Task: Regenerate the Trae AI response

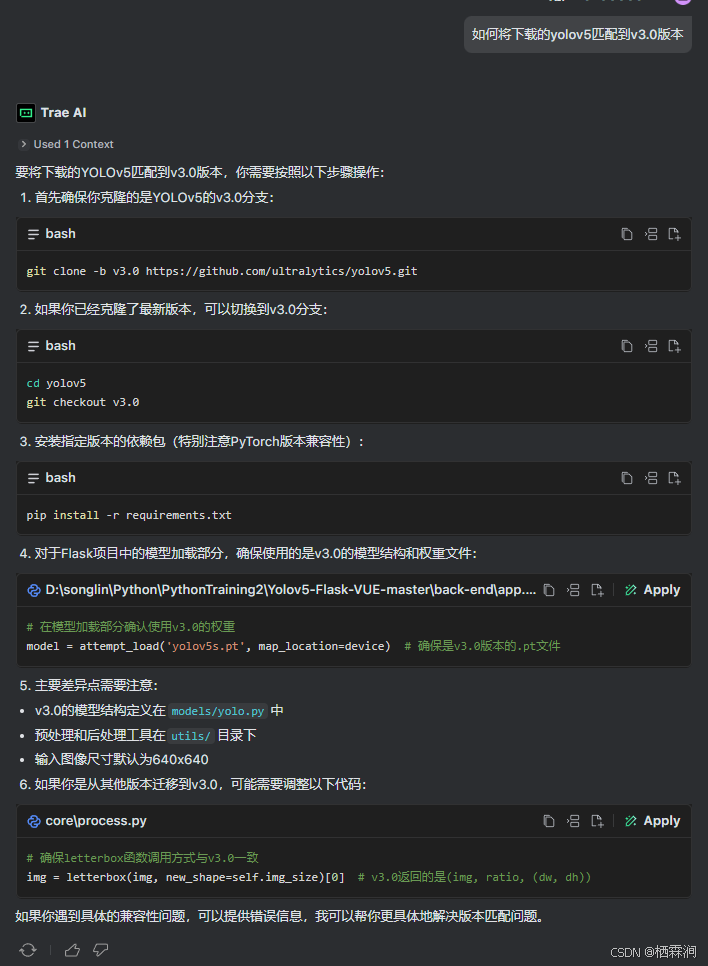Action: (28, 950)
